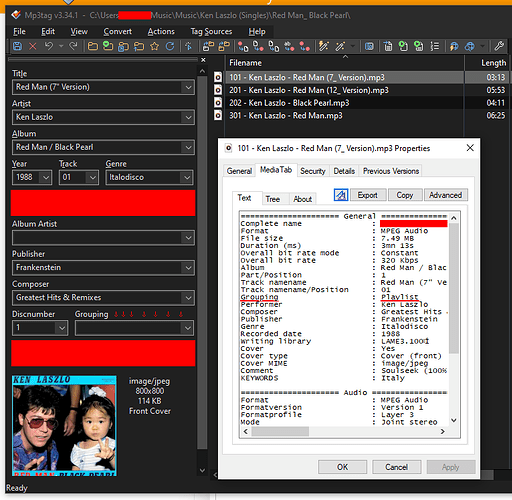Click the front cover album art thumbnail
The height and width of the screenshot is (500, 512).
[64, 426]
